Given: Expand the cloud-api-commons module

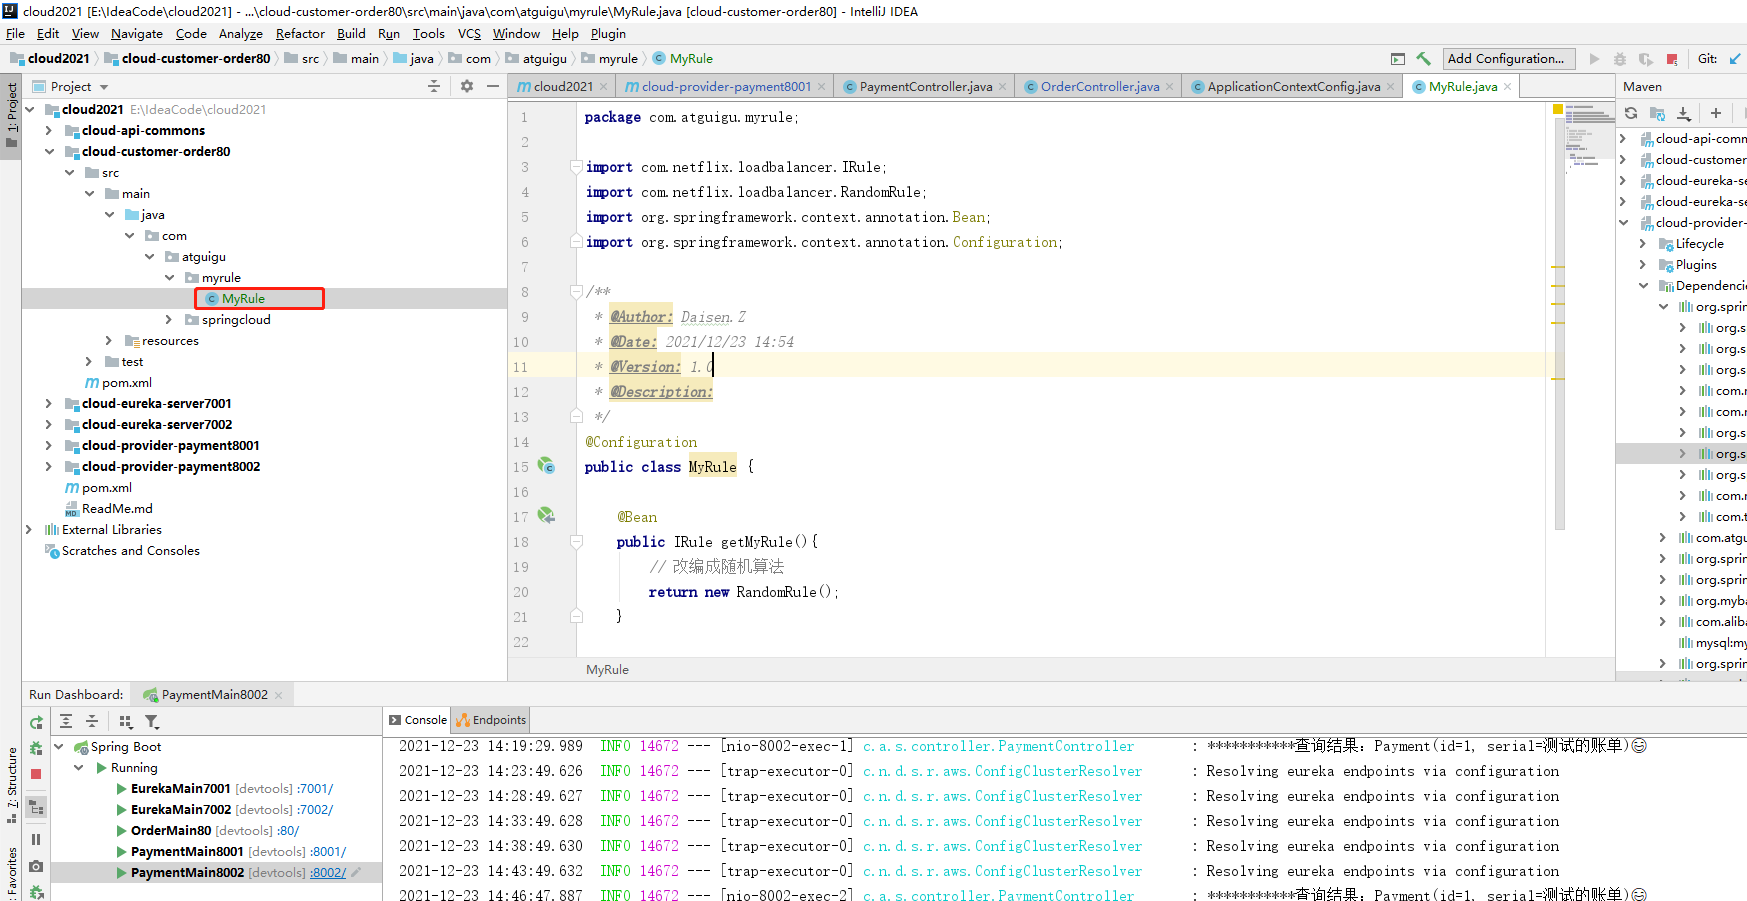Looking at the screenshot, I should tap(49, 131).
